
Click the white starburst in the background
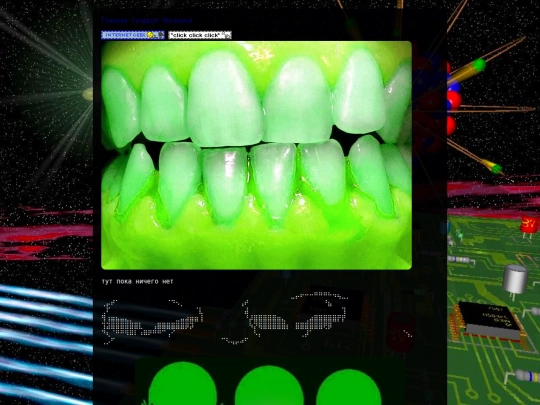(x=86, y=94)
